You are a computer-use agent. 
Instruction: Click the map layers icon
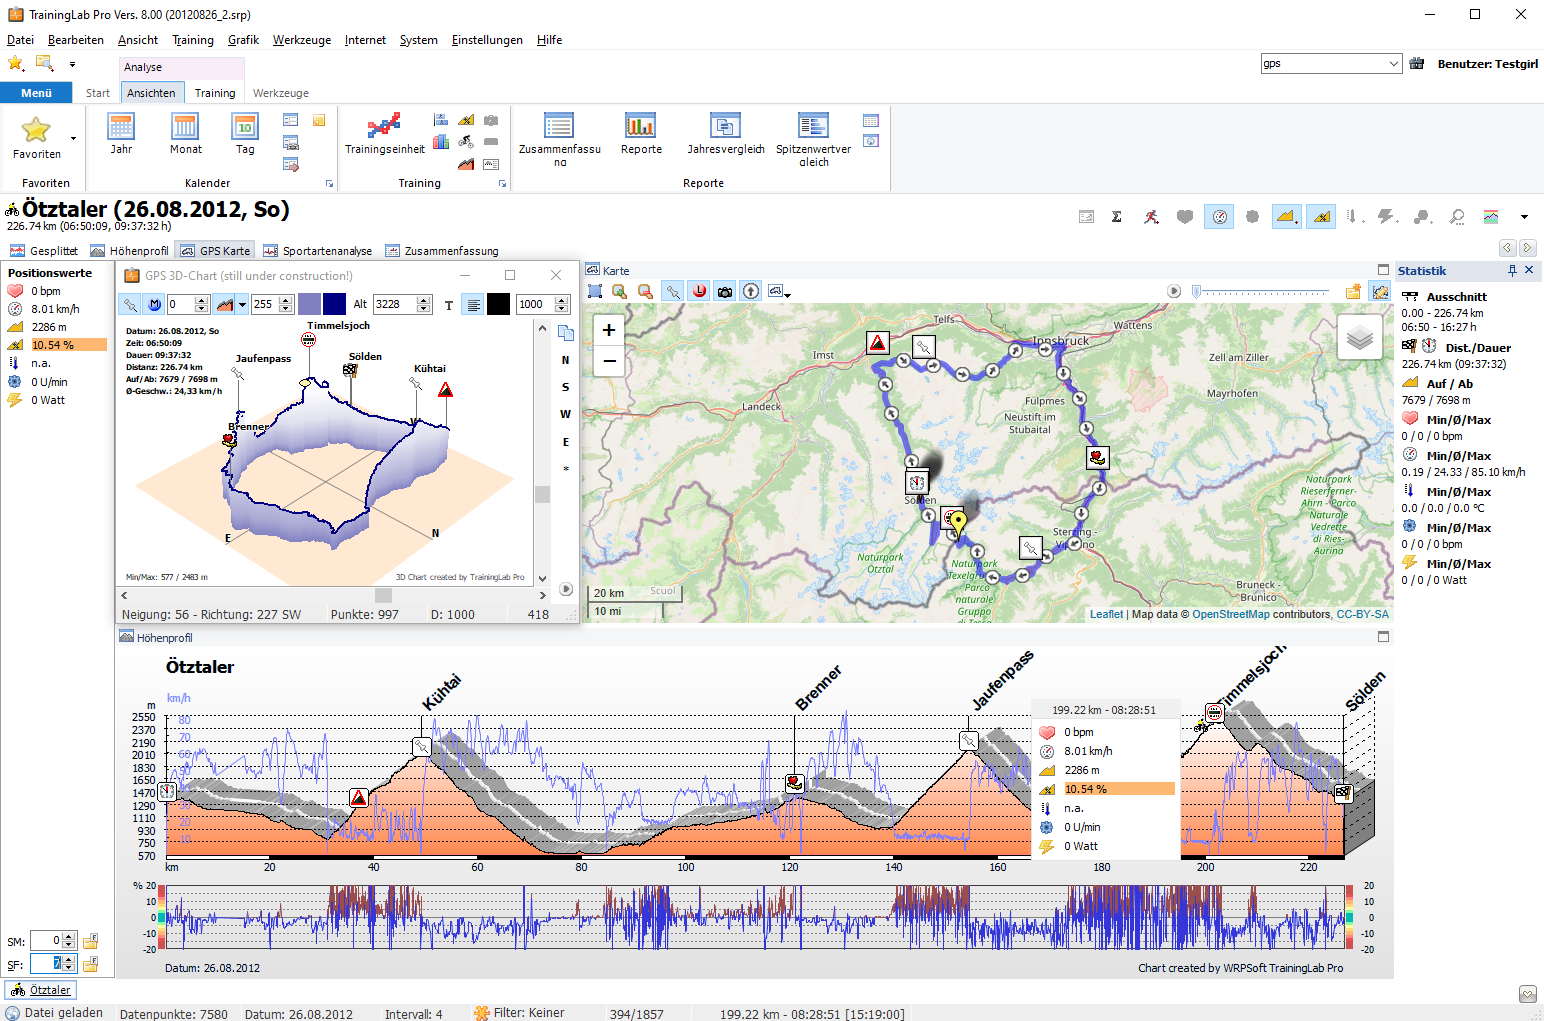pos(1359,338)
